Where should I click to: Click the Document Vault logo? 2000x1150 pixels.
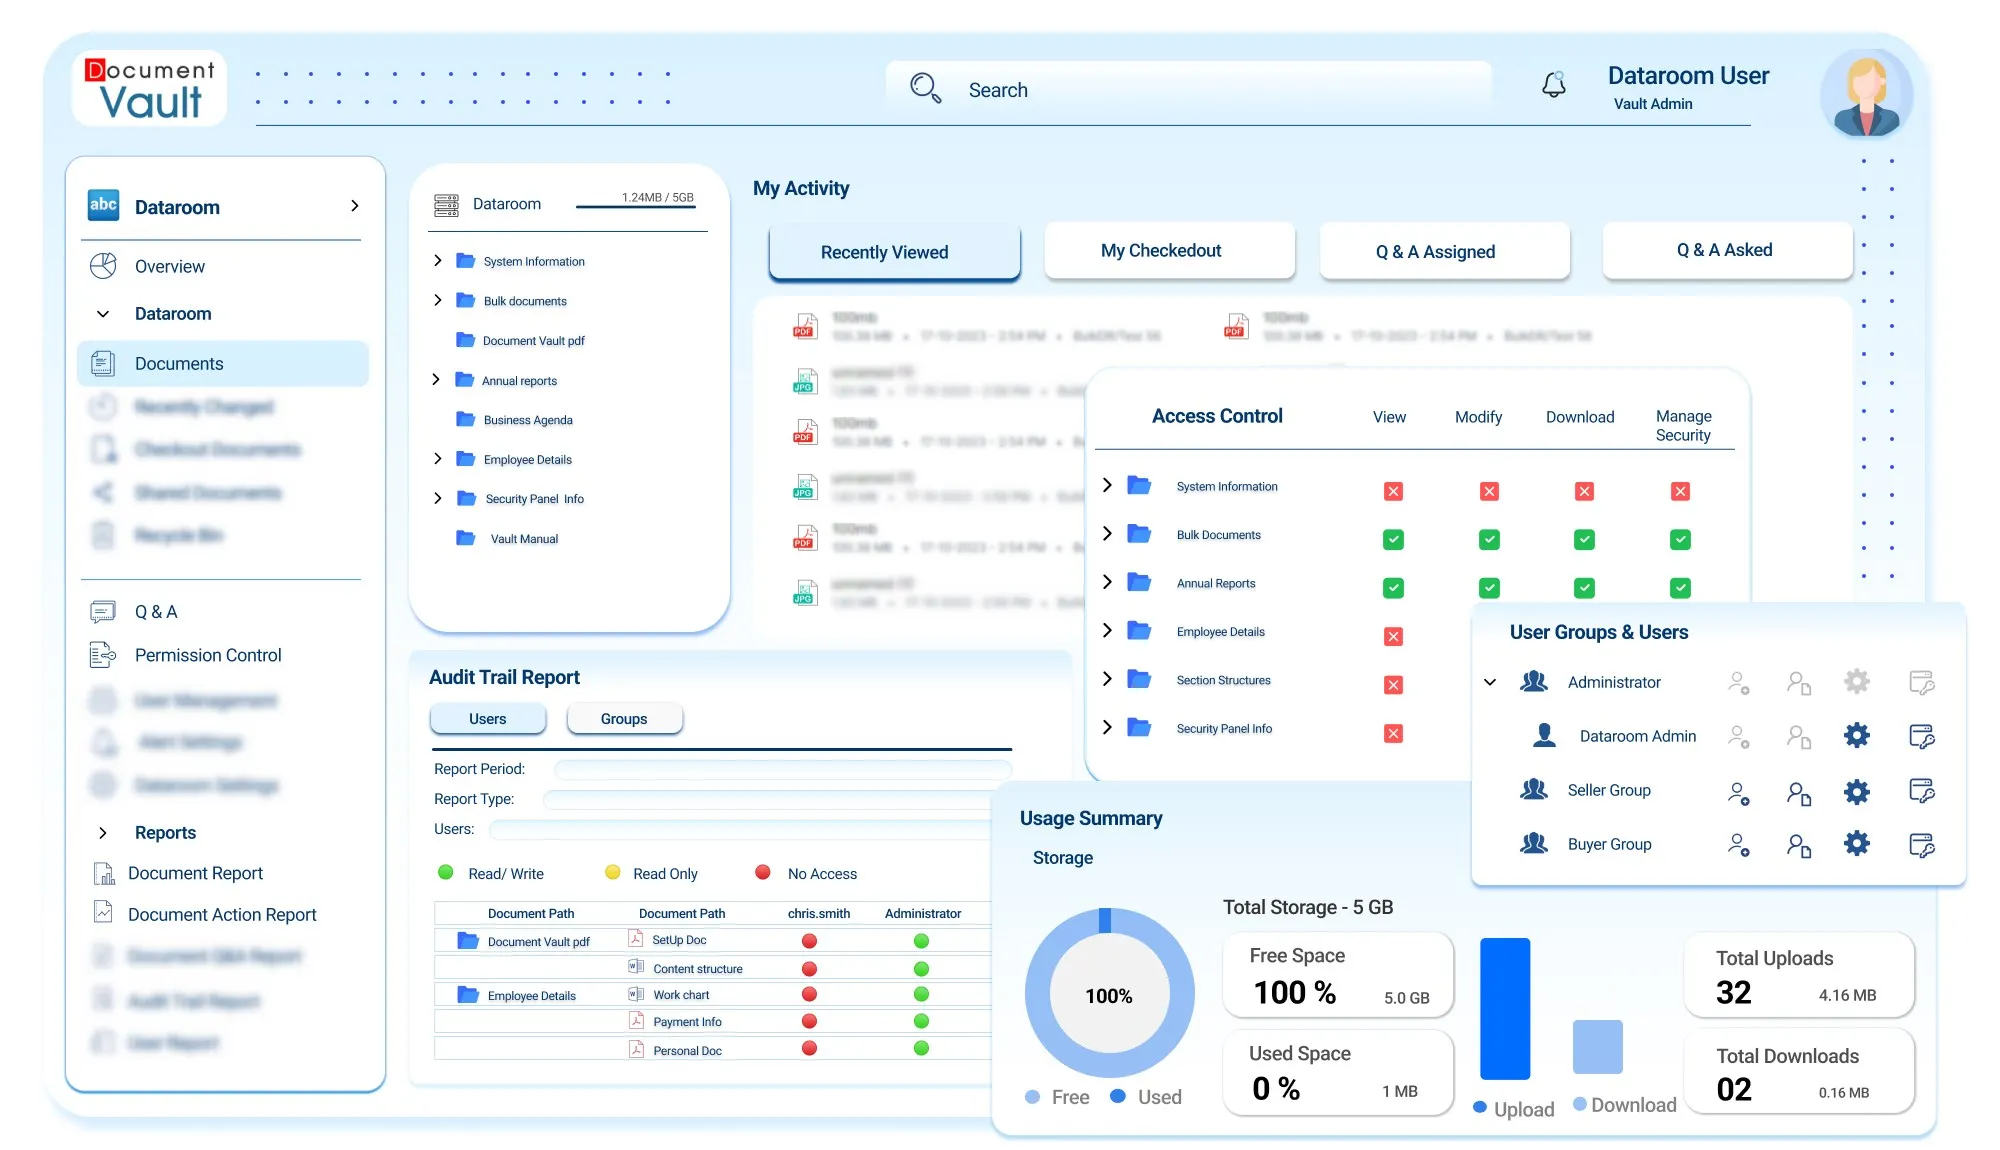point(150,89)
